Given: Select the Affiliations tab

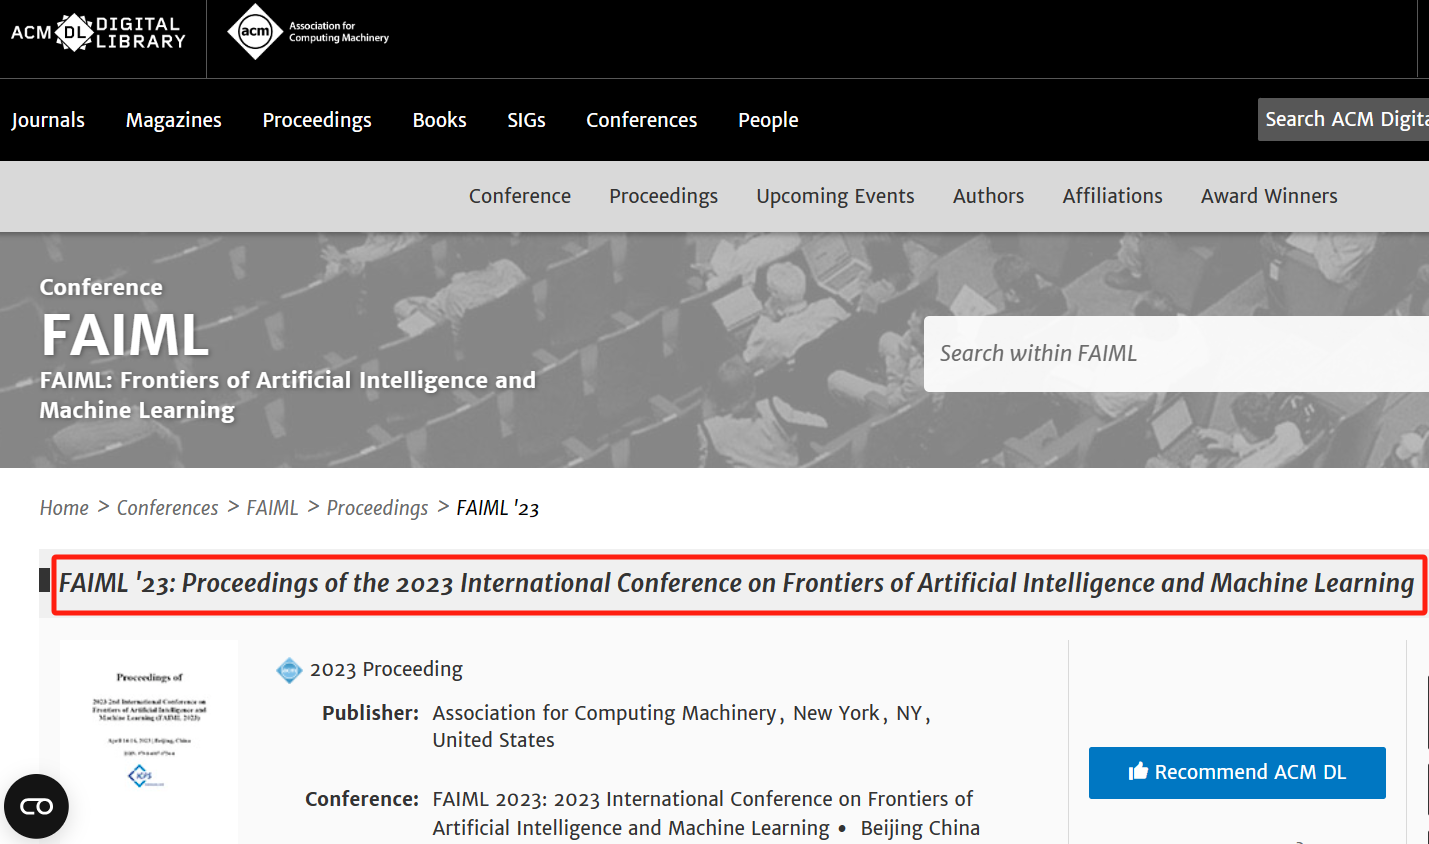Looking at the screenshot, I should (1112, 196).
